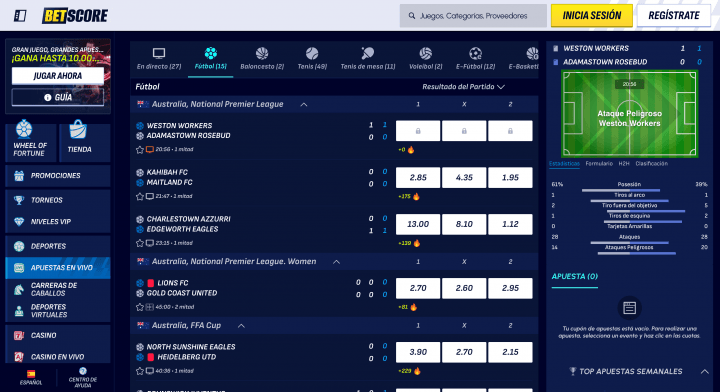Open live tracker icon for Charlestown Azzurri

[x=150, y=243]
